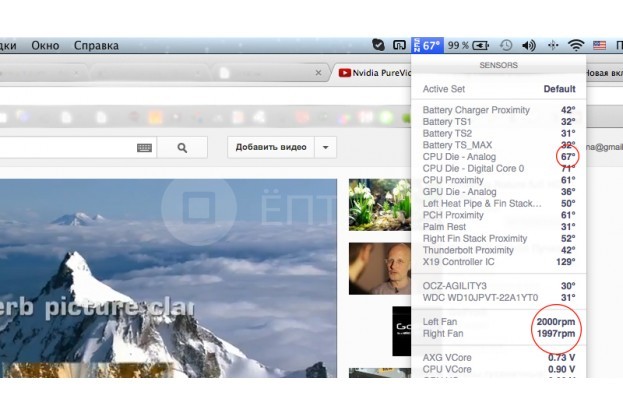Click the checkmark shield menu bar icon
Image resolution: width=623 pixels, height=416 pixels.
point(378,45)
